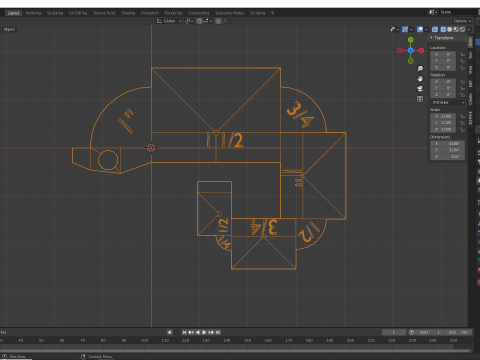Click the Scene name field
The width and height of the screenshot is (480, 360).
click(458, 12)
